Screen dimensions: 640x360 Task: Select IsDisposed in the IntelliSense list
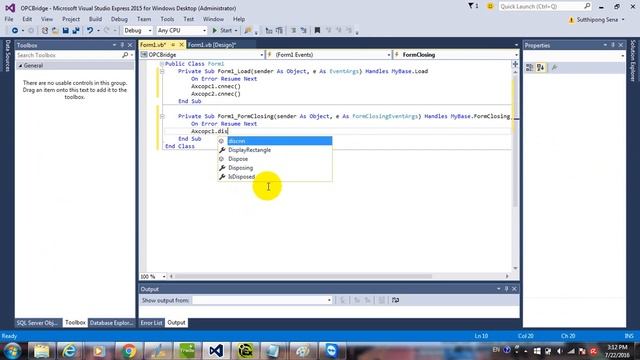click(275, 177)
